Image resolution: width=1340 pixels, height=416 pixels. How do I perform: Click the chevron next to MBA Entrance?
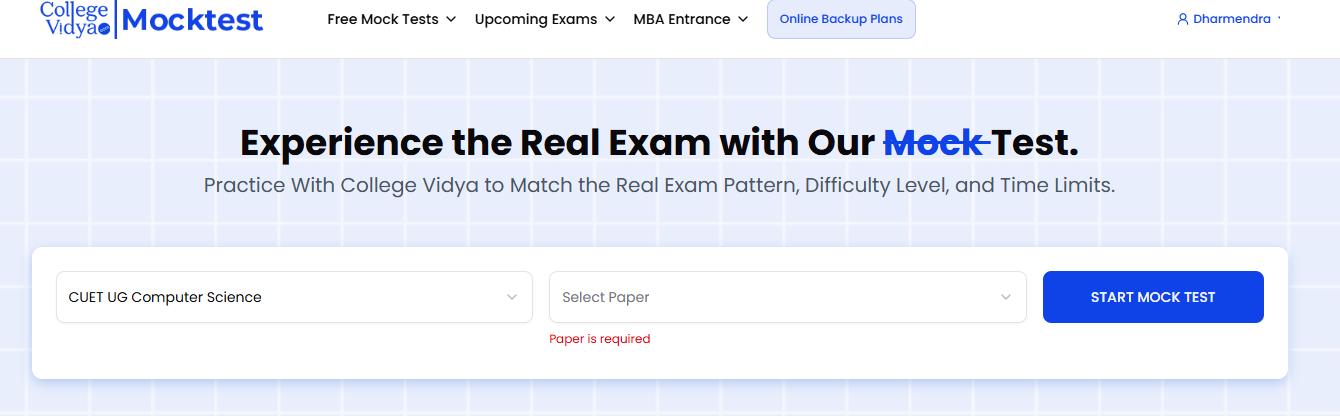742,19
